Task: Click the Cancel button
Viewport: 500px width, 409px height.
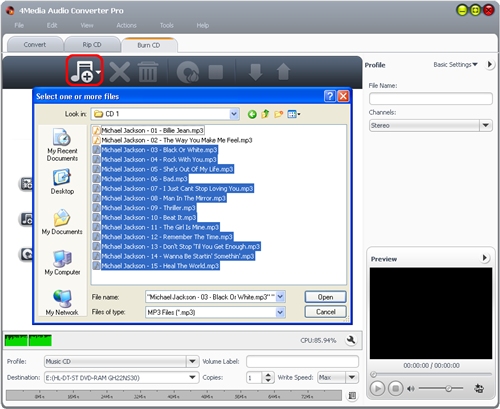Action: click(x=325, y=312)
